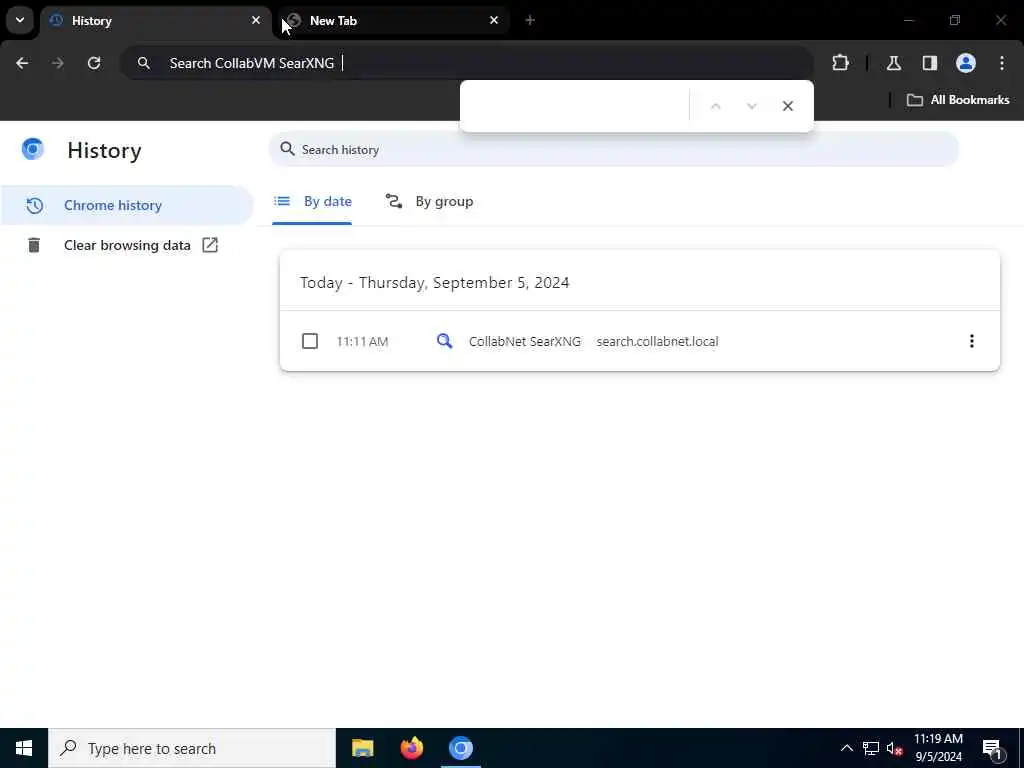
Task: Open the All Bookmarks folder
Action: coord(957,100)
